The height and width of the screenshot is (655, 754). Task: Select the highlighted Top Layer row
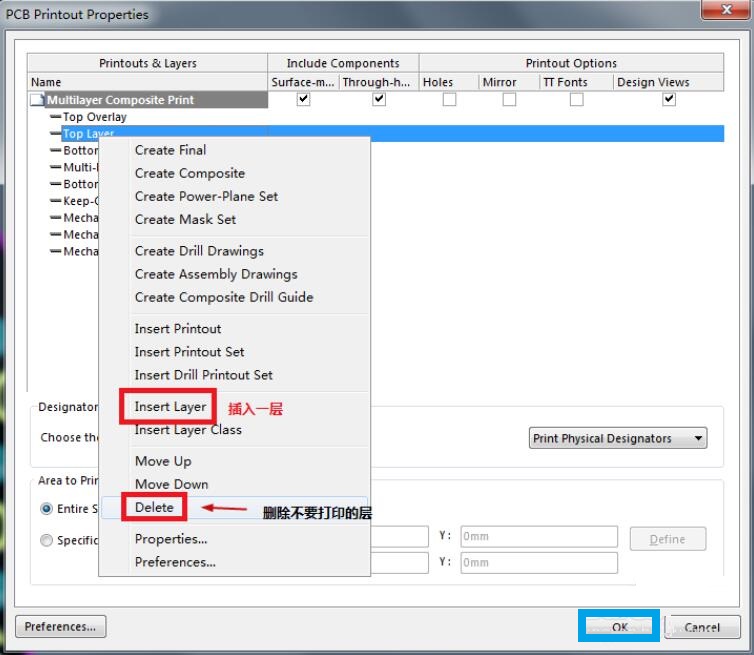click(x=392, y=133)
